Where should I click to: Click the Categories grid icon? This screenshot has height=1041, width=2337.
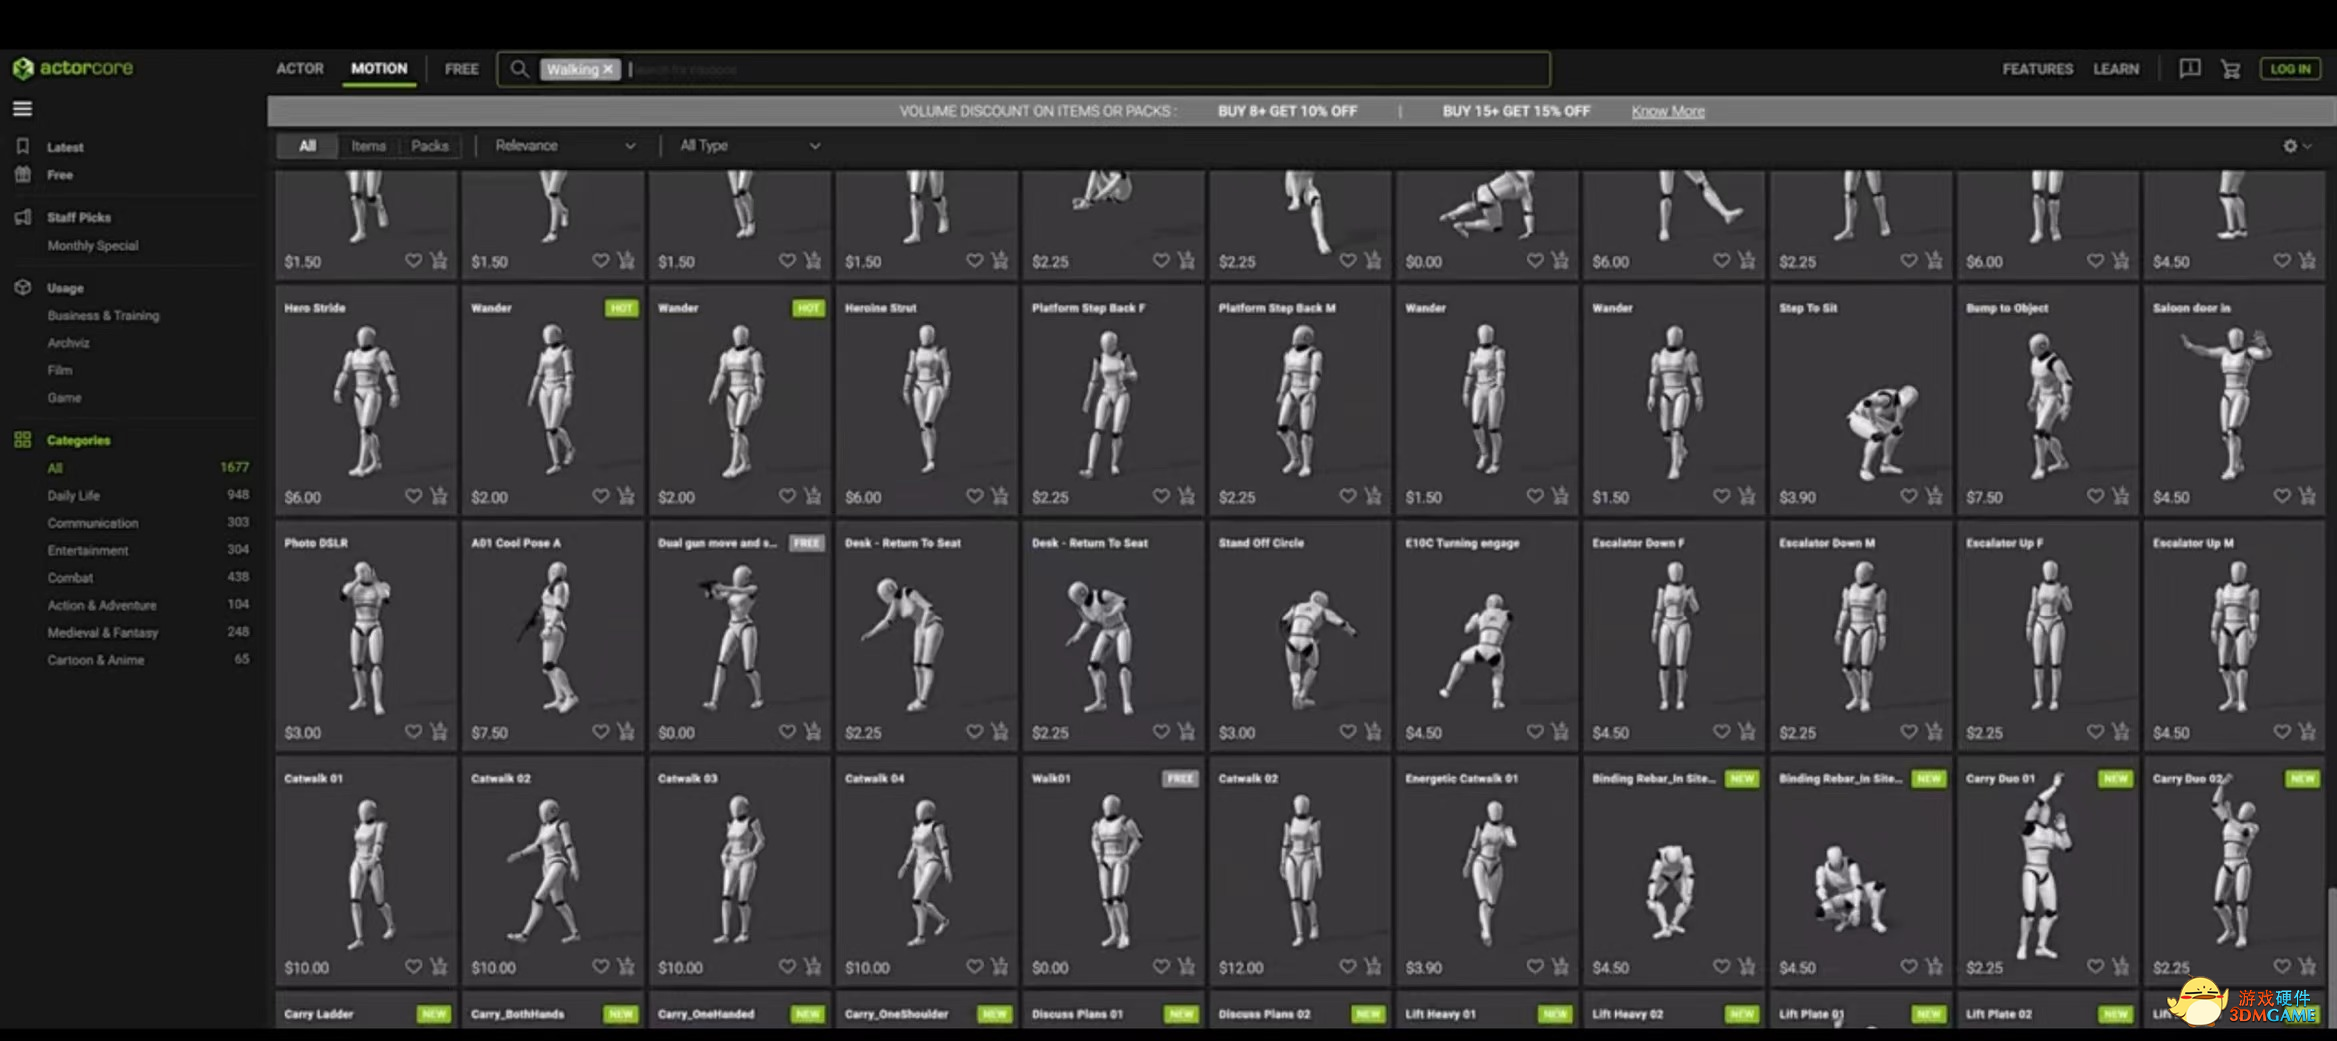(x=22, y=440)
